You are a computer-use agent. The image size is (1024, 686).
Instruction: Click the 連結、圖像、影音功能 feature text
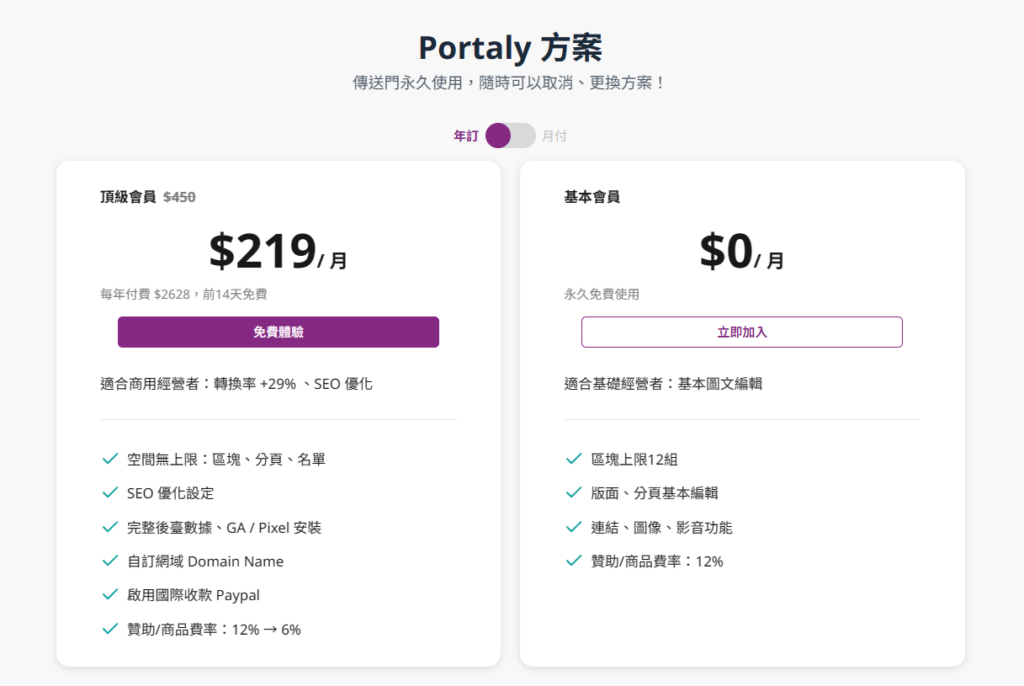coord(662,527)
